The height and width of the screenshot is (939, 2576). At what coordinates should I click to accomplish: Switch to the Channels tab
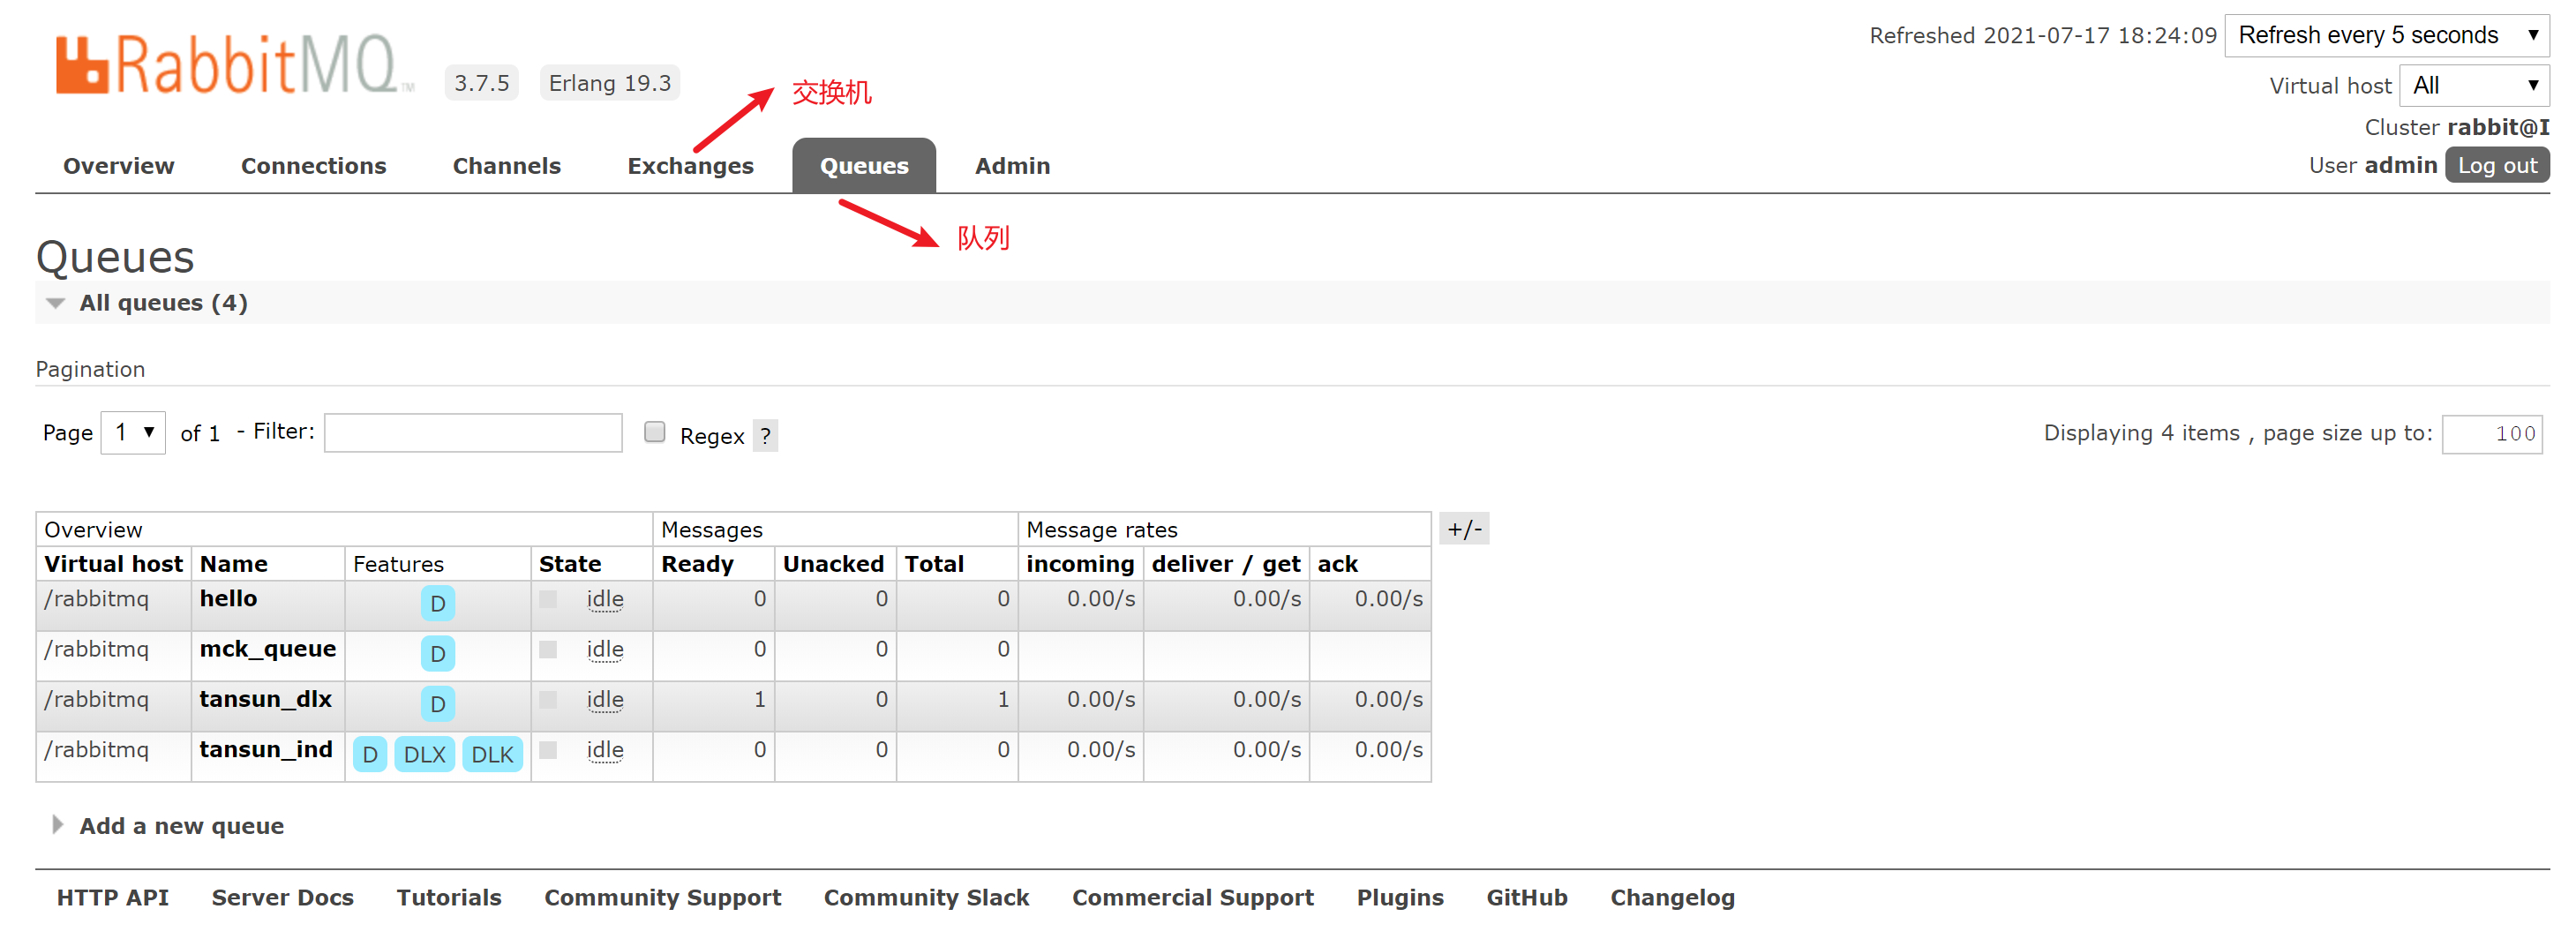(506, 166)
